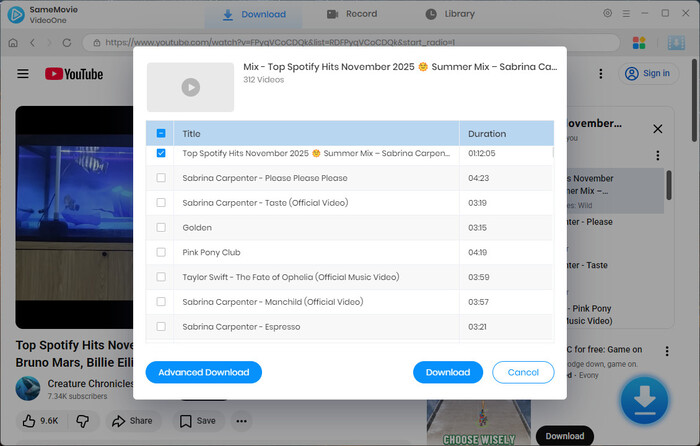Click the Creature Chronicles channel name
Screen dimensions: 700x446
[x=90, y=383]
